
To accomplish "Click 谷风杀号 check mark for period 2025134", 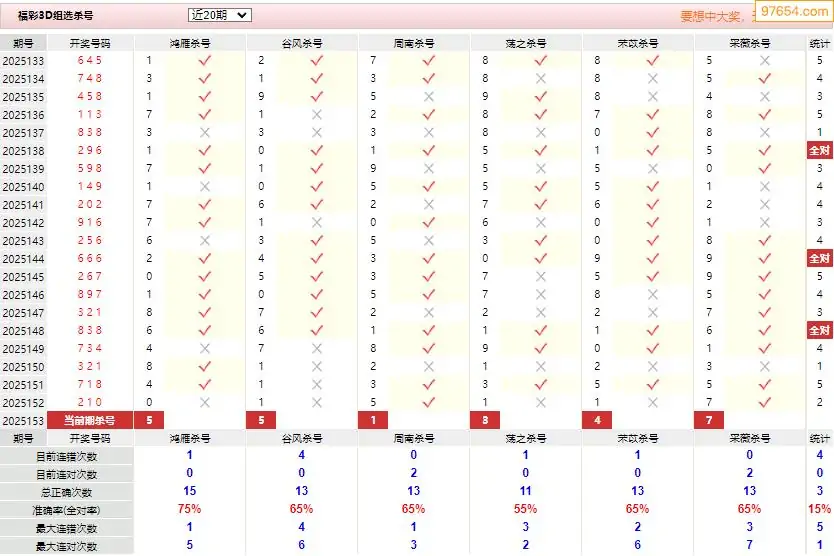I will click(317, 79).
